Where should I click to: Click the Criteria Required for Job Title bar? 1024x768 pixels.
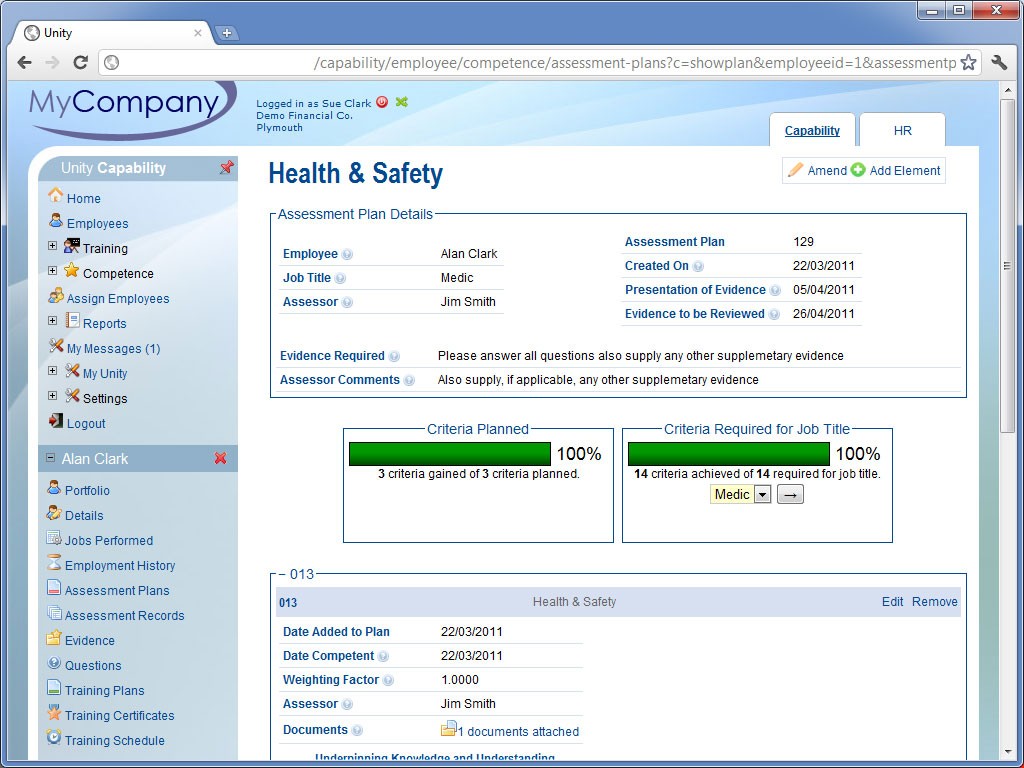click(x=728, y=454)
